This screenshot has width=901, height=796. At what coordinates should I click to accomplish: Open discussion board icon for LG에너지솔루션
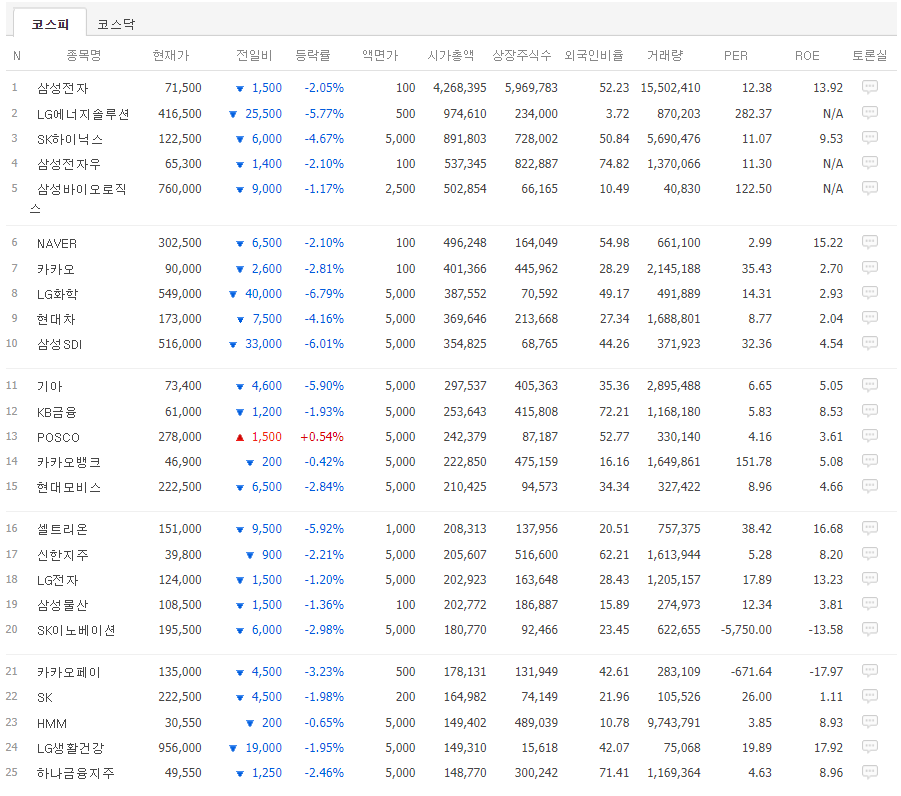click(x=869, y=113)
